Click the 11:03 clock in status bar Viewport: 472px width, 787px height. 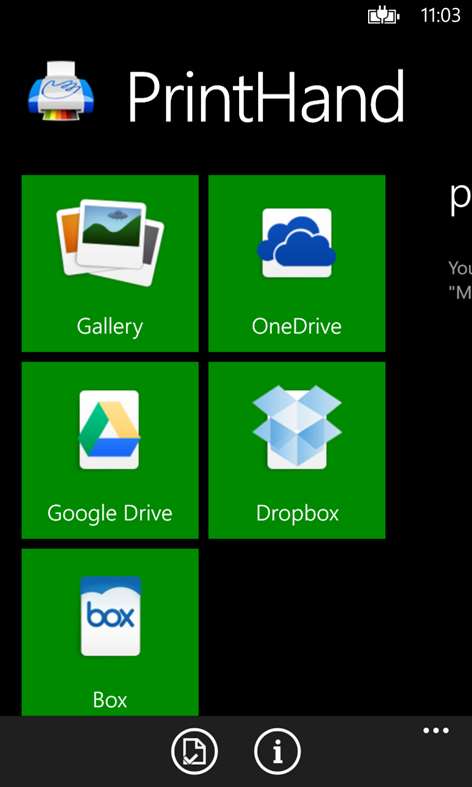441,16
